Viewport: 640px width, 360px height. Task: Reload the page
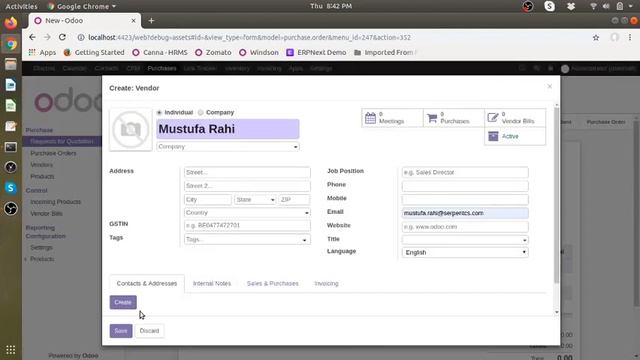(62, 37)
